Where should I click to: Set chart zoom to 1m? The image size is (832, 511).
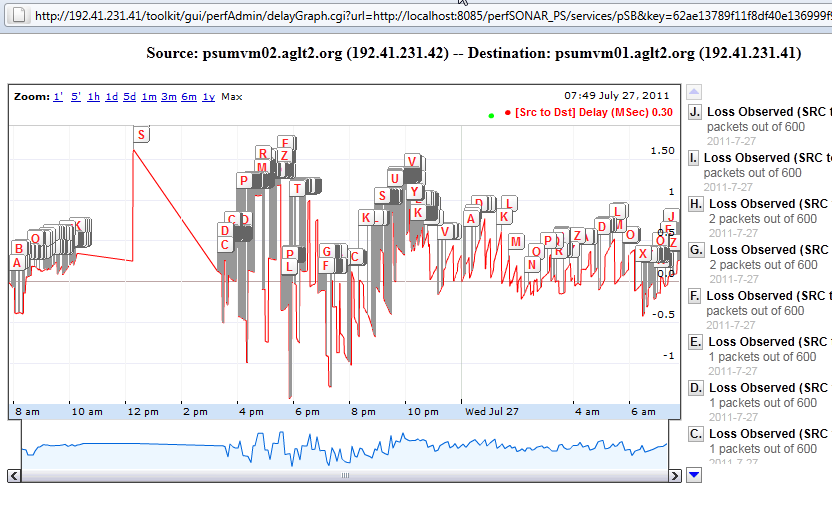pos(149,97)
